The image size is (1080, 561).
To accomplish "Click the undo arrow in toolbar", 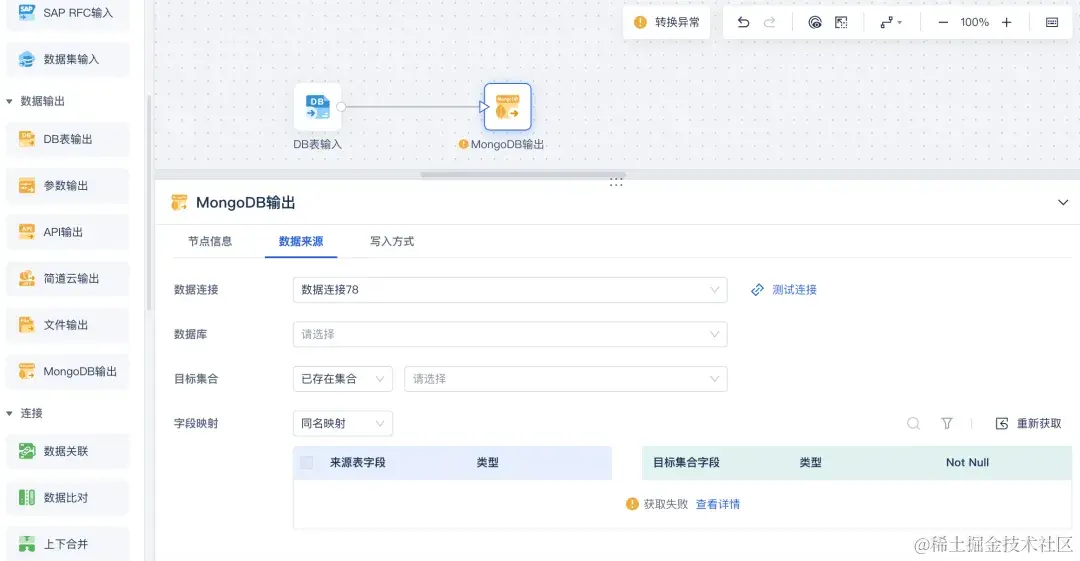I will point(743,22).
